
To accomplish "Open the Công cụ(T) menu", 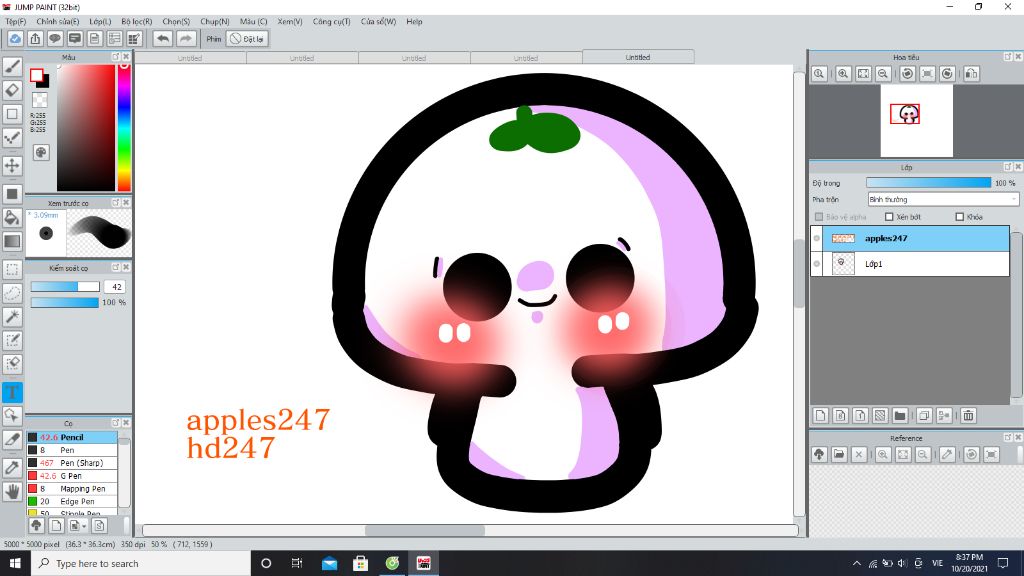I will pyautogui.click(x=331, y=22).
